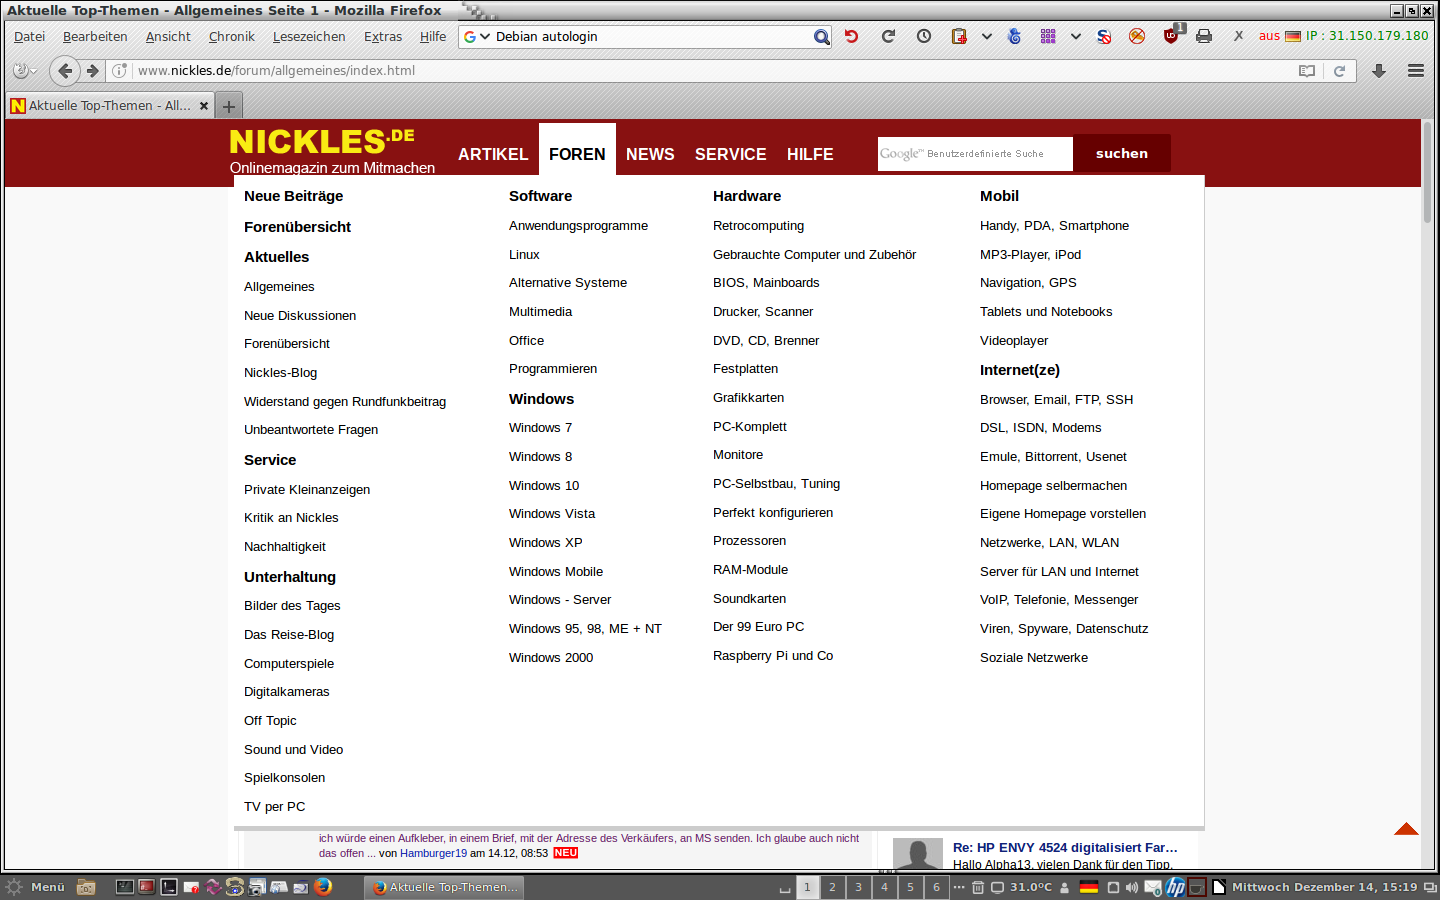Click the search magnifier in the search bar
The height and width of the screenshot is (900, 1440).
(x=821, y=37)
